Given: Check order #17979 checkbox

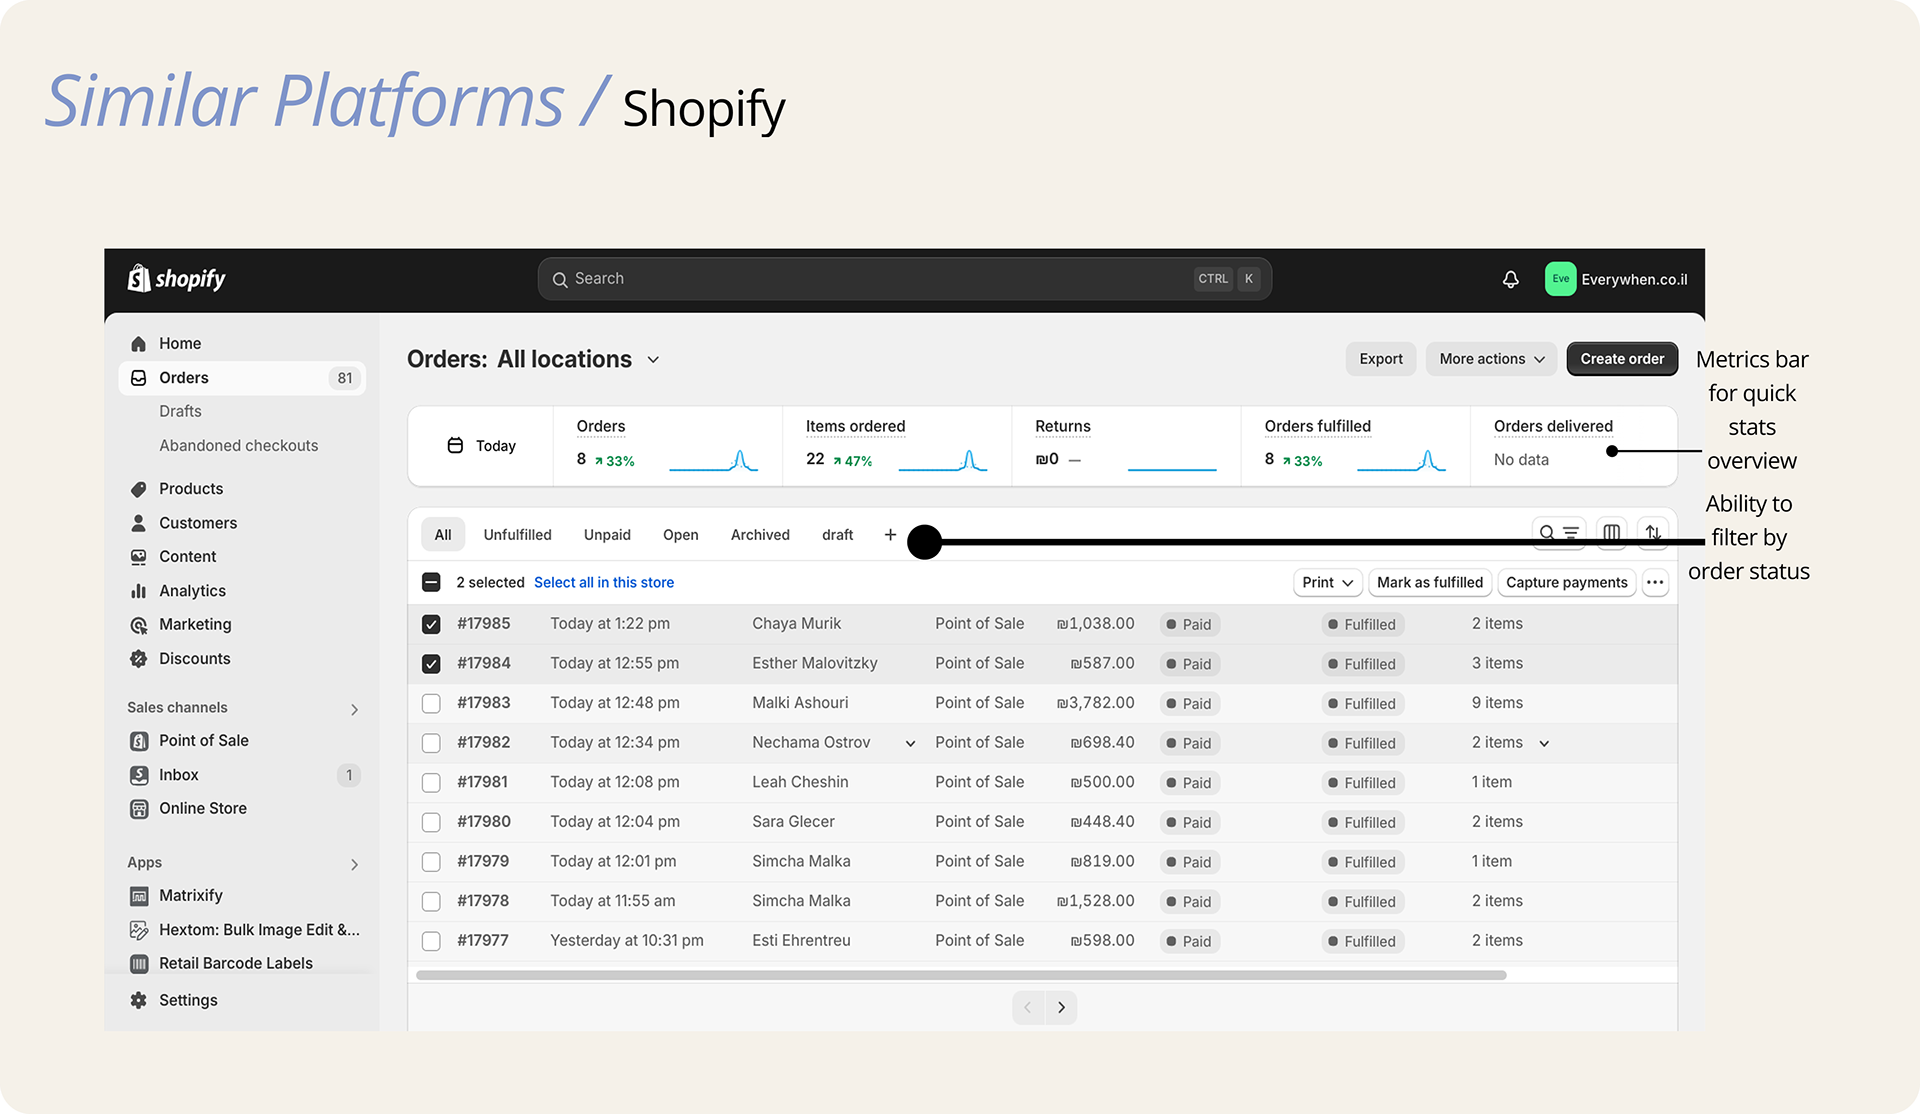Looking at the screenshot, I should [431, 862].
